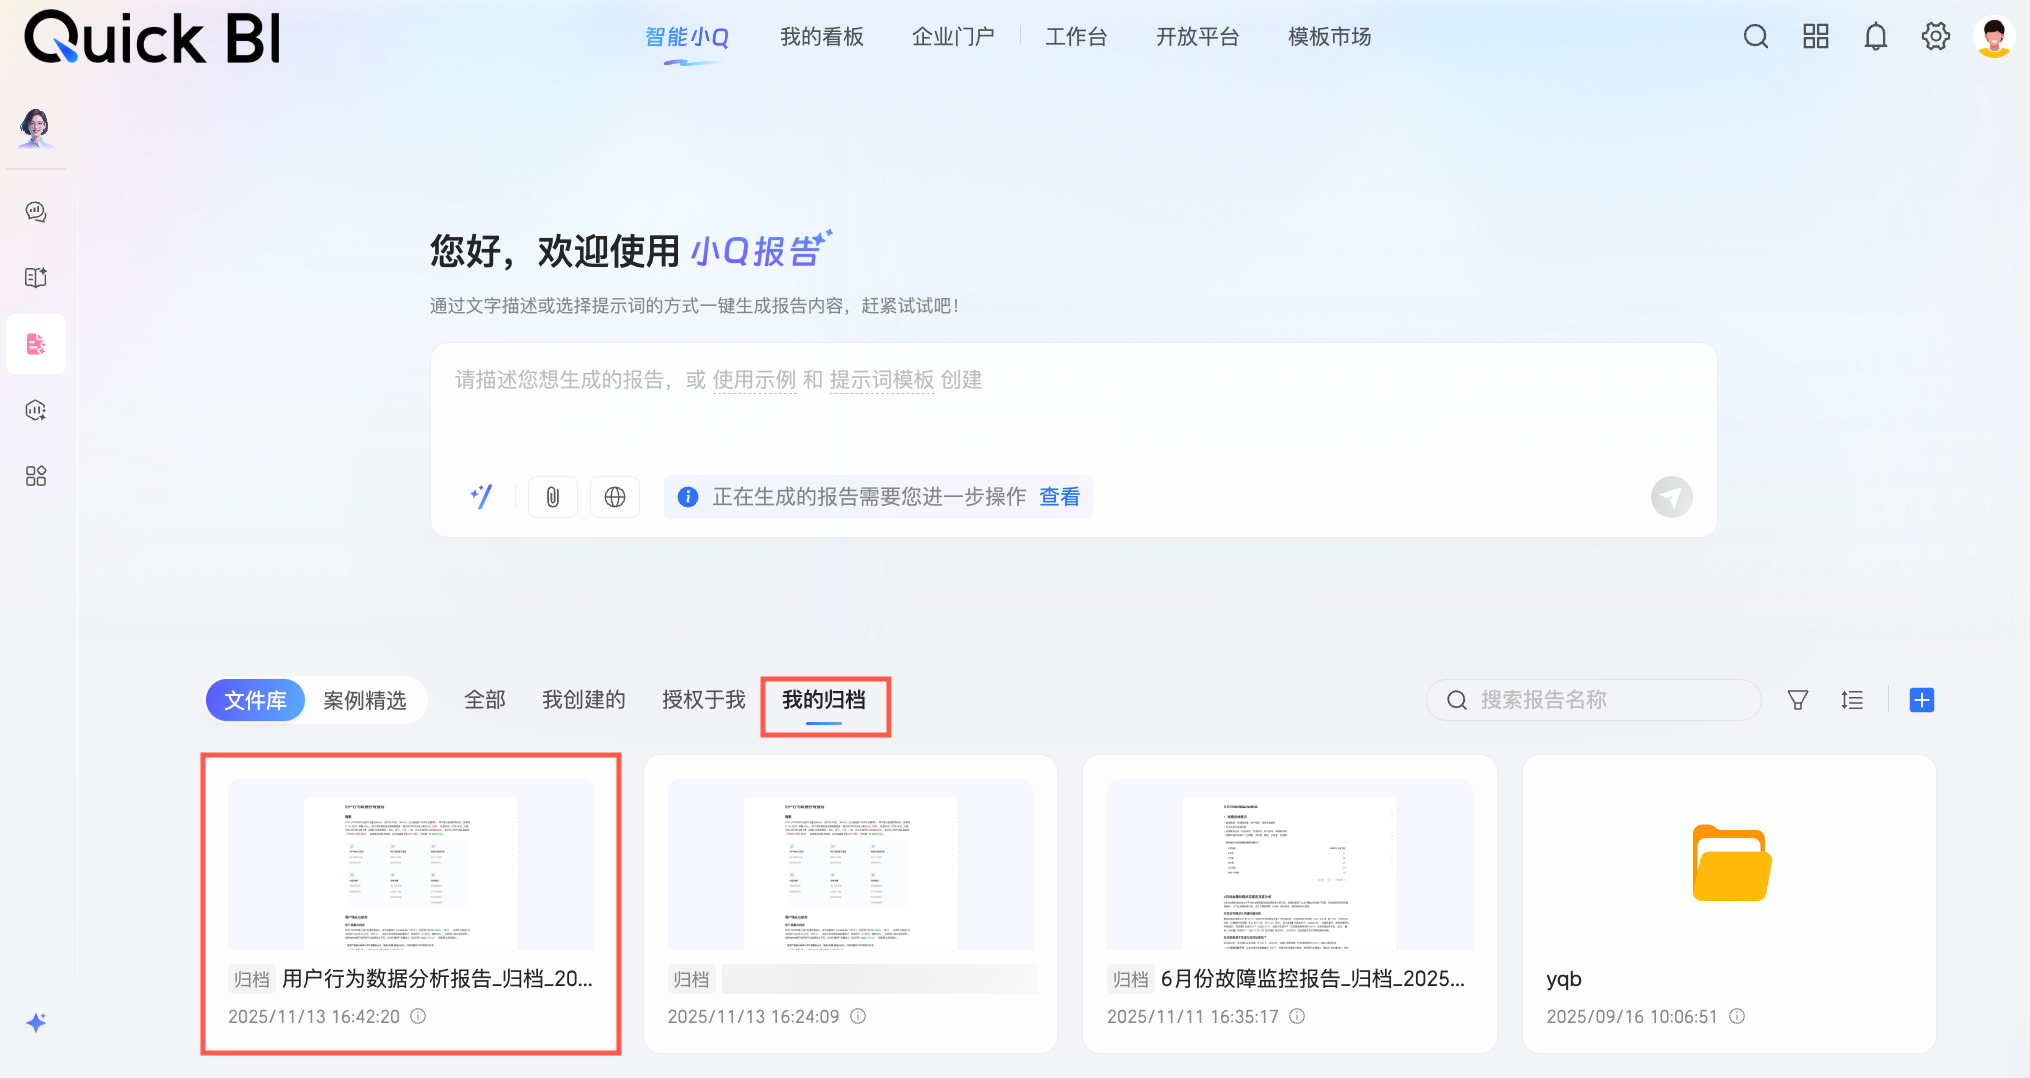
Task: Click the 归档 tag on 6月份故障监控报告
Action: (x=1131, y=979)
